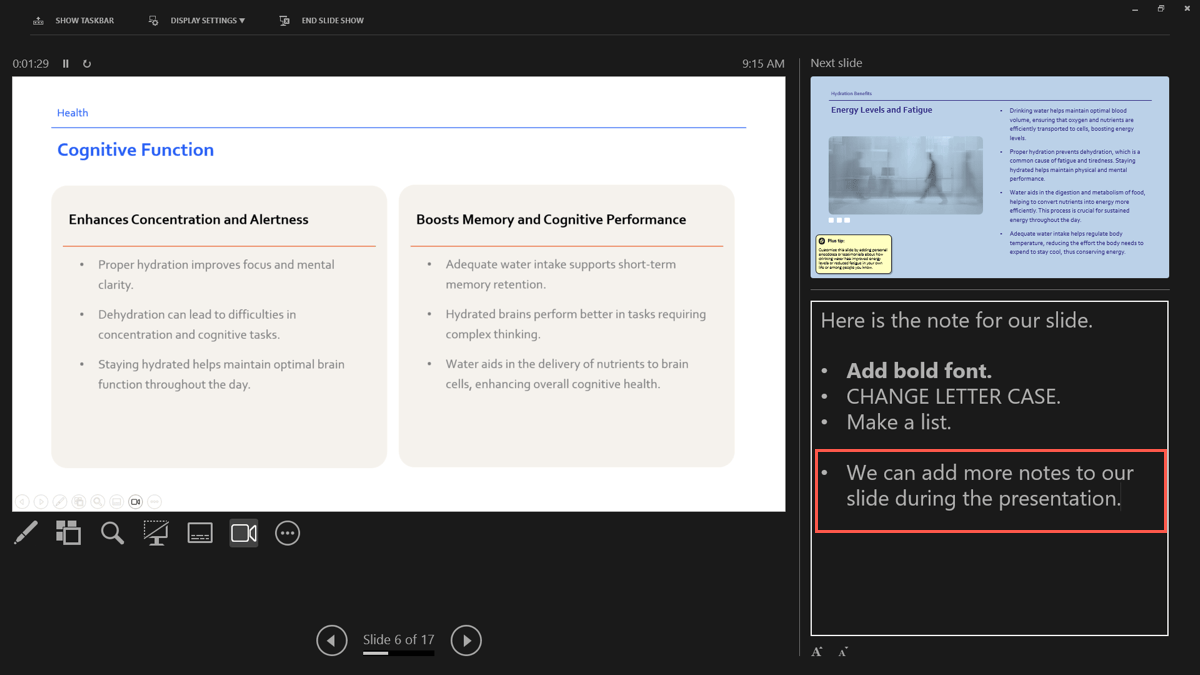Advance to the next slide with the large arrow

[x=466, y=640]
